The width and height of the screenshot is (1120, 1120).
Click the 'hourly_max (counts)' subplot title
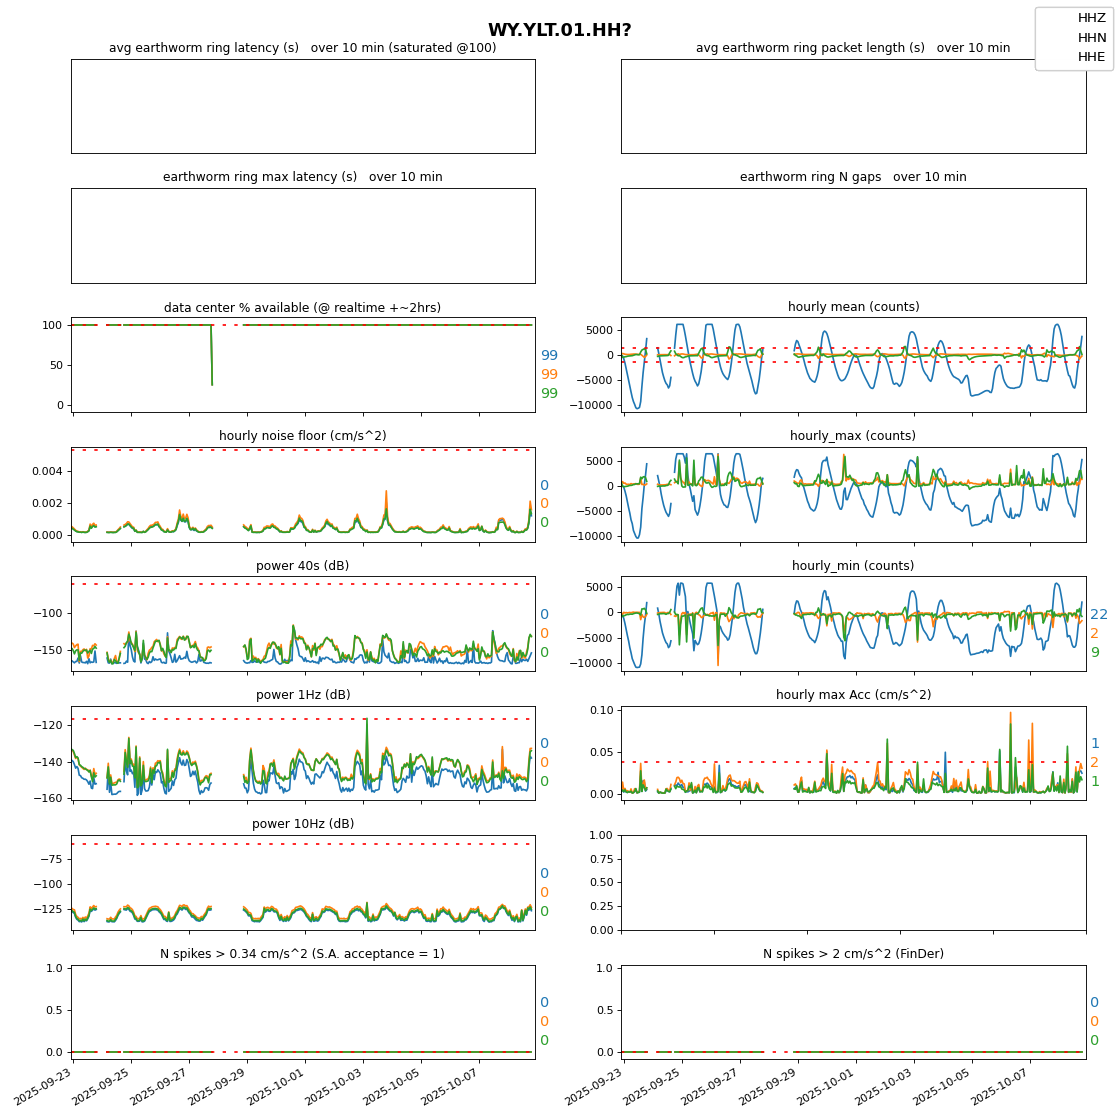point(853,436)
